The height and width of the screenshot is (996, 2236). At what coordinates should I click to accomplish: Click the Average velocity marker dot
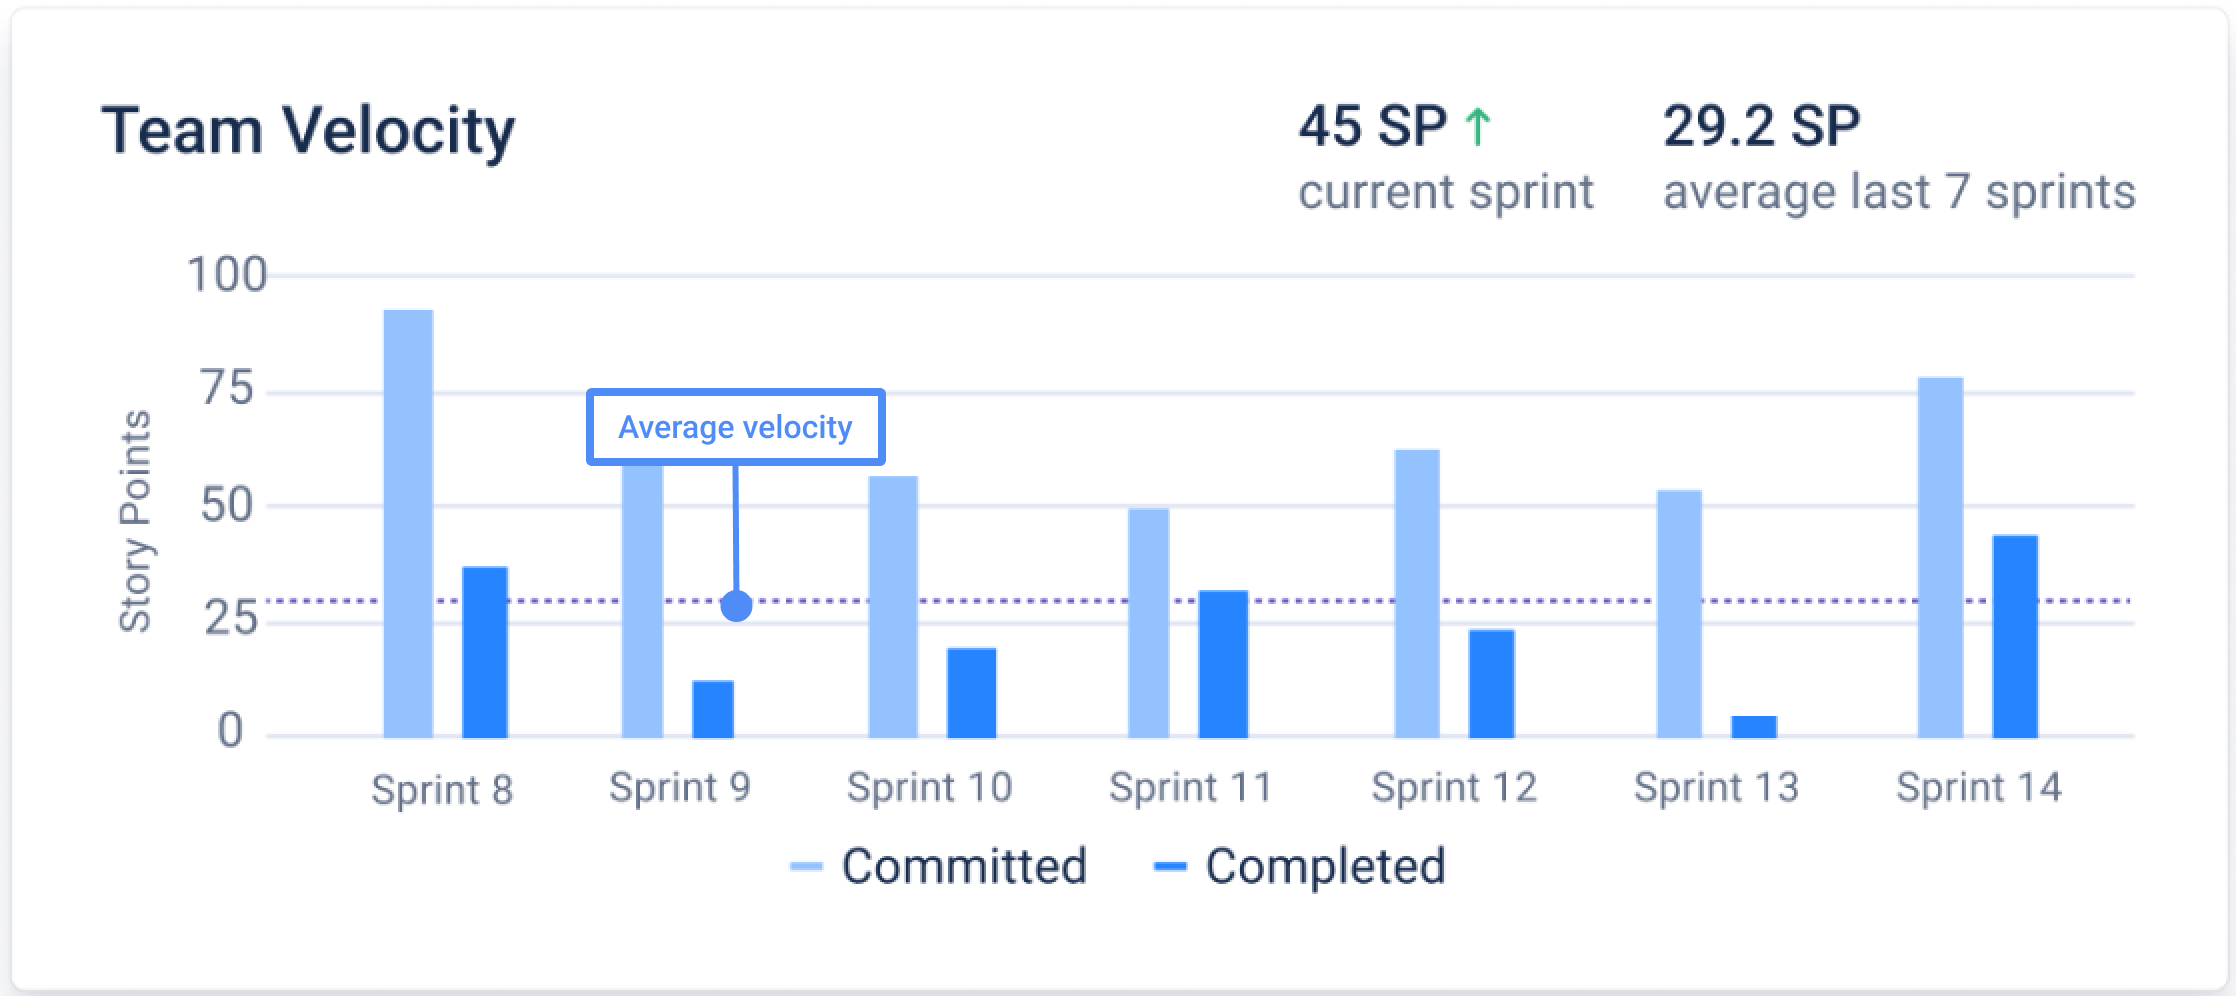click(x=736, y=605)
